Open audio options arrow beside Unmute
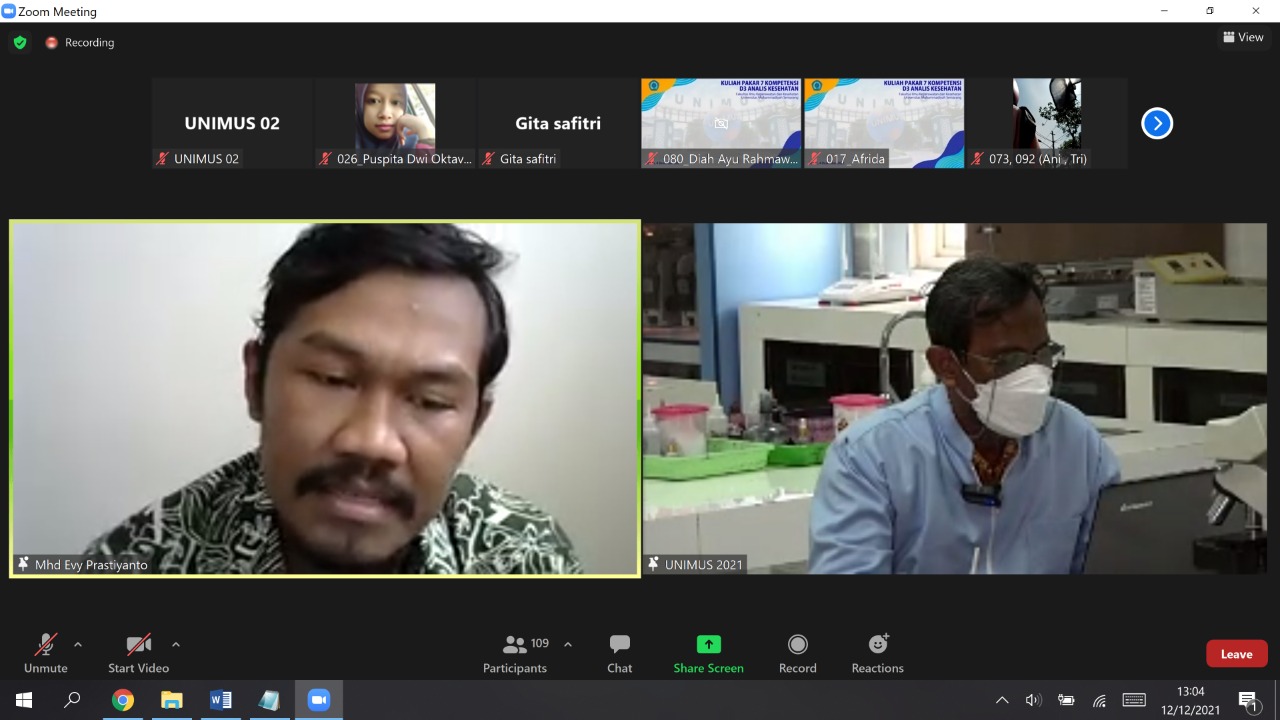This screenshot has width=1280, height=720. point(78,645)
